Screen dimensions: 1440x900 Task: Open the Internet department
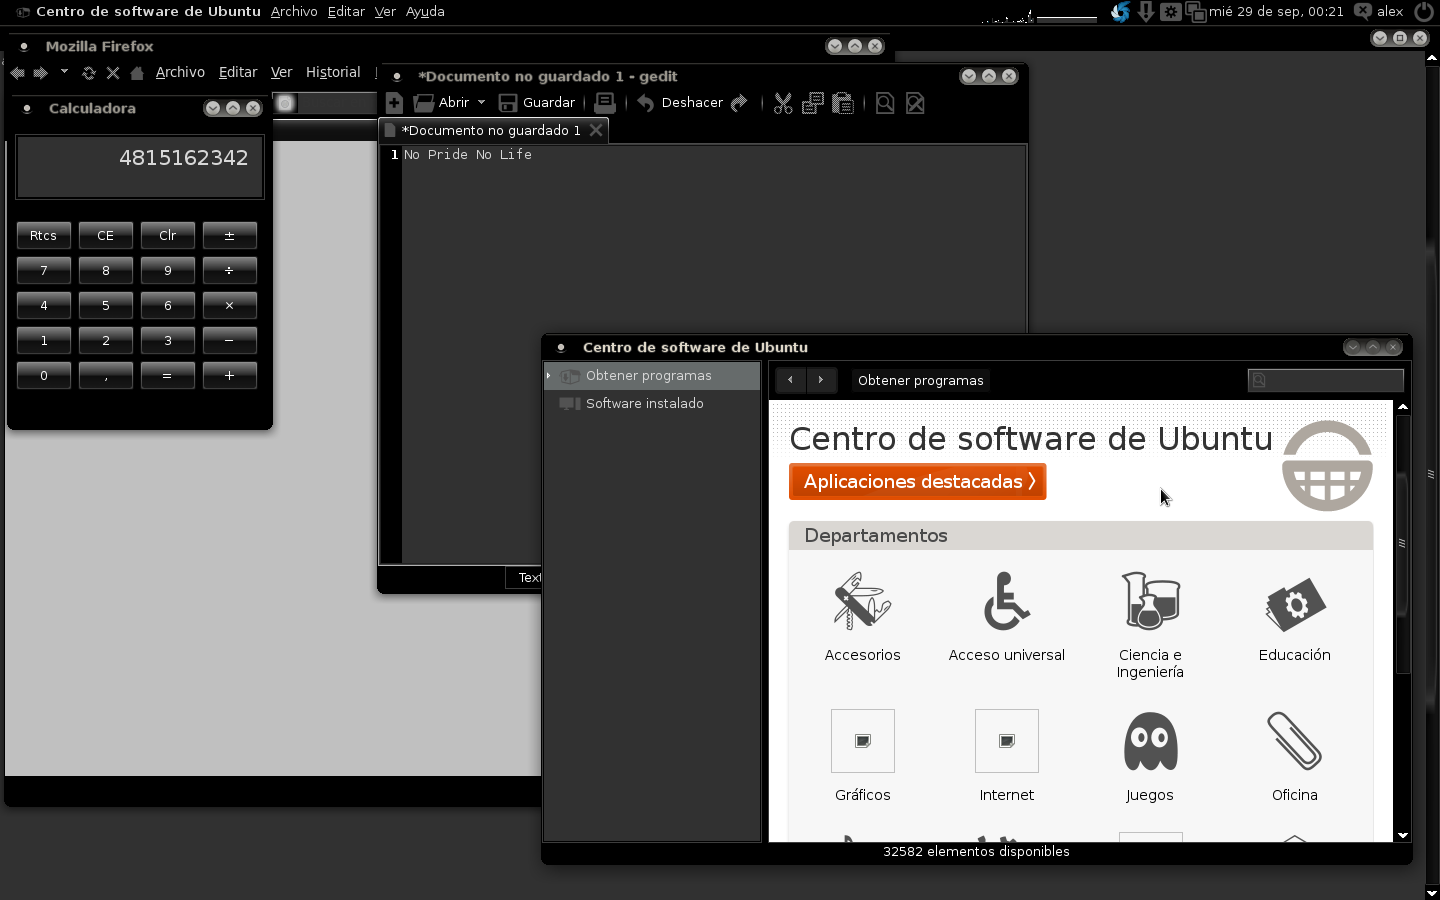click(1007, 756)
